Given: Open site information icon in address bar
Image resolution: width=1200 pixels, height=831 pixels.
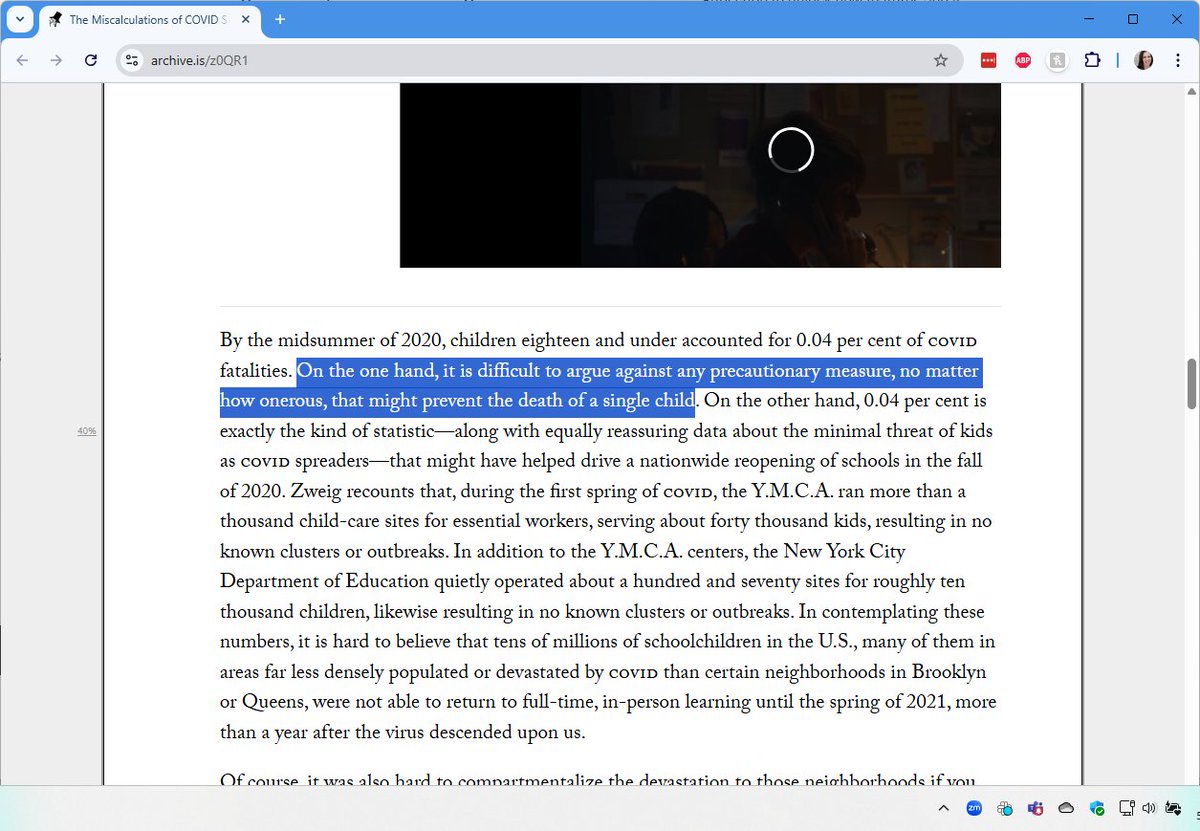Looking at the screenshot, I should point(132,60).
